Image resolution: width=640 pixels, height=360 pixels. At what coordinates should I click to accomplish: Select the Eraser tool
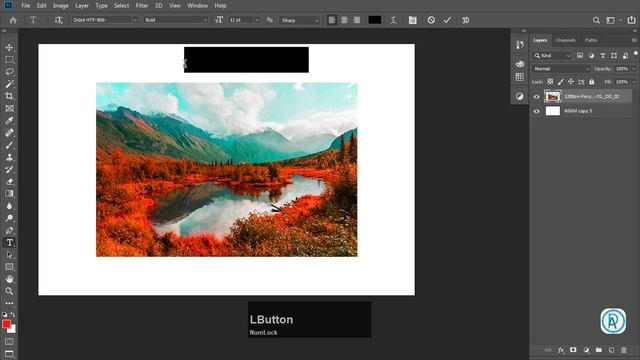click(x=9, y=182)
